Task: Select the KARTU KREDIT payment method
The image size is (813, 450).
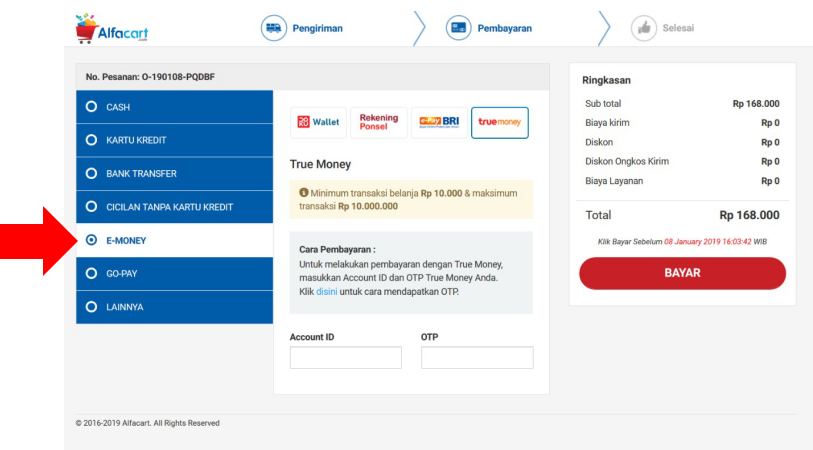Action: click(x=174, y=140)
